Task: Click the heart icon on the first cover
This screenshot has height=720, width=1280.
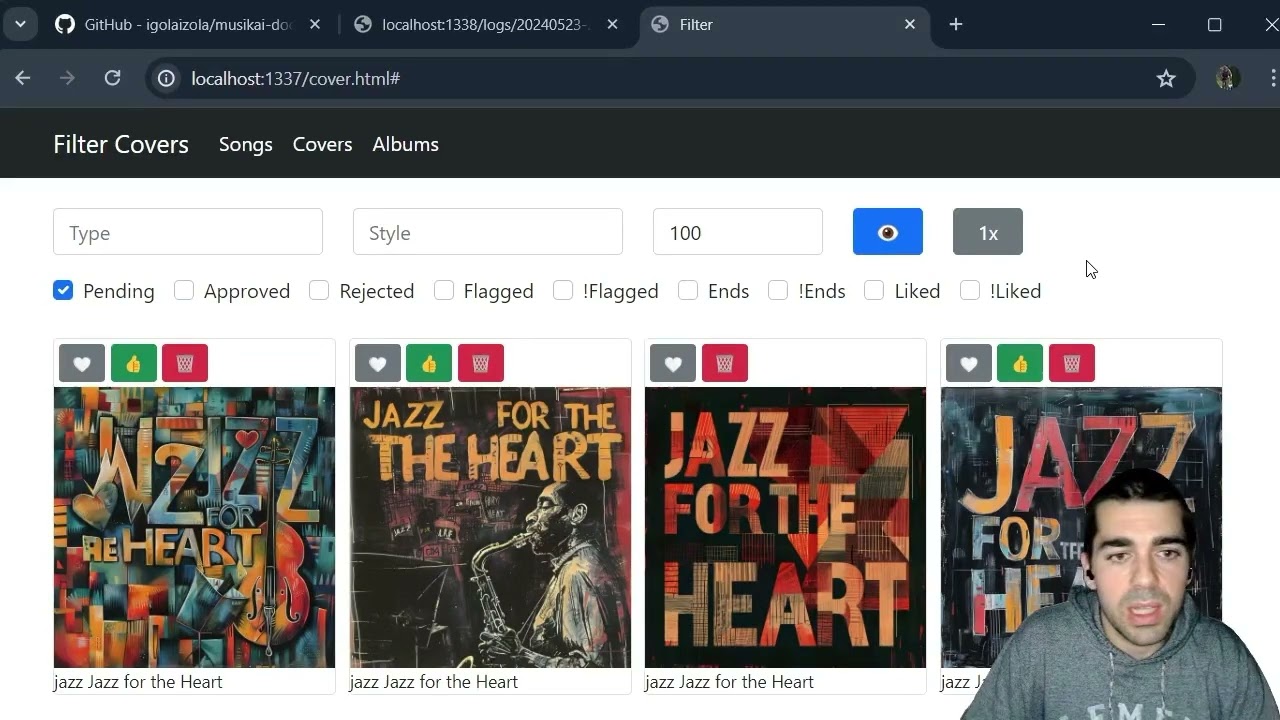Action: pyautogui.click(x=81, y=363)
